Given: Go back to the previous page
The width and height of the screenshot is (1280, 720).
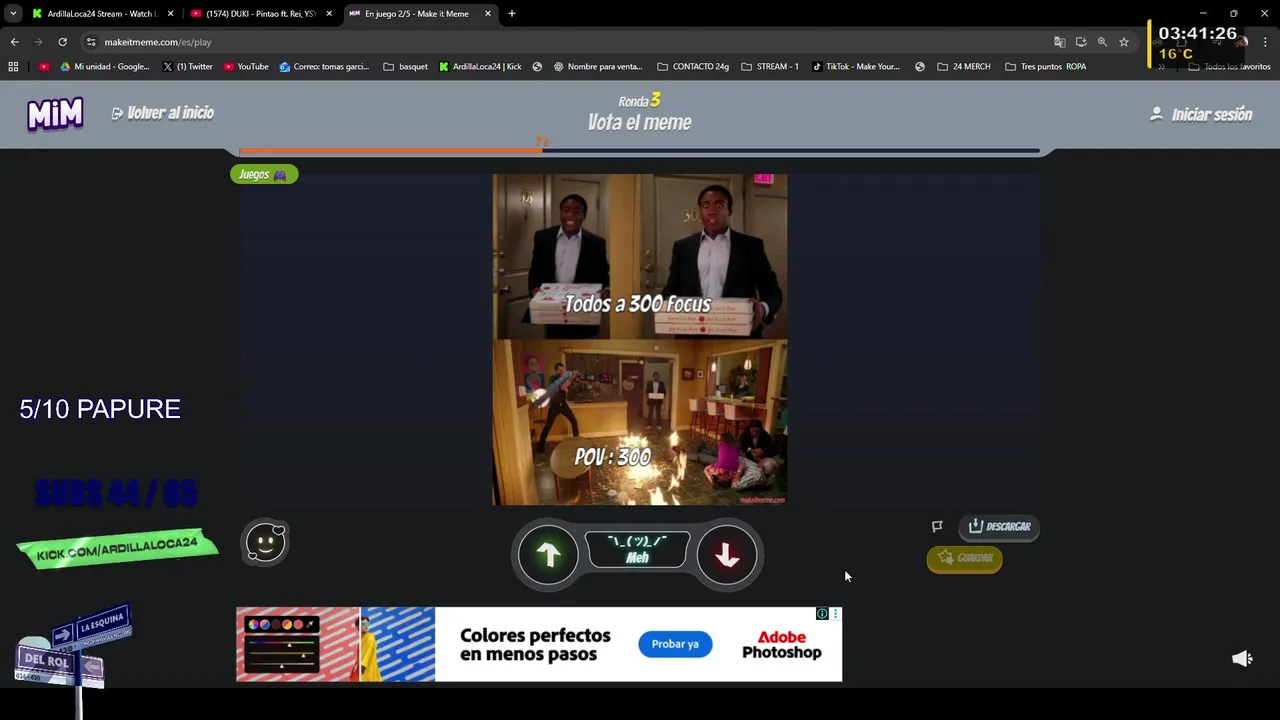Looking at the screenshot, I should point(14,42).
